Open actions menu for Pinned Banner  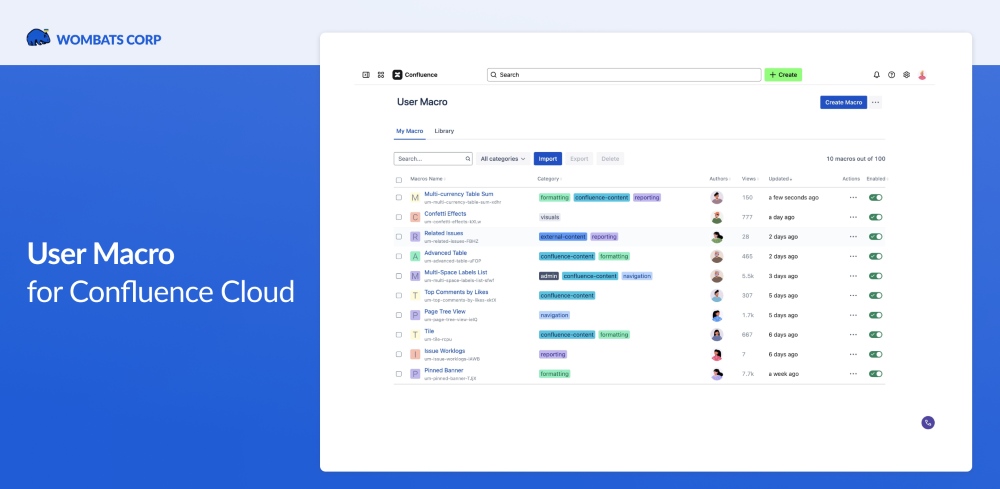(853, 374)
